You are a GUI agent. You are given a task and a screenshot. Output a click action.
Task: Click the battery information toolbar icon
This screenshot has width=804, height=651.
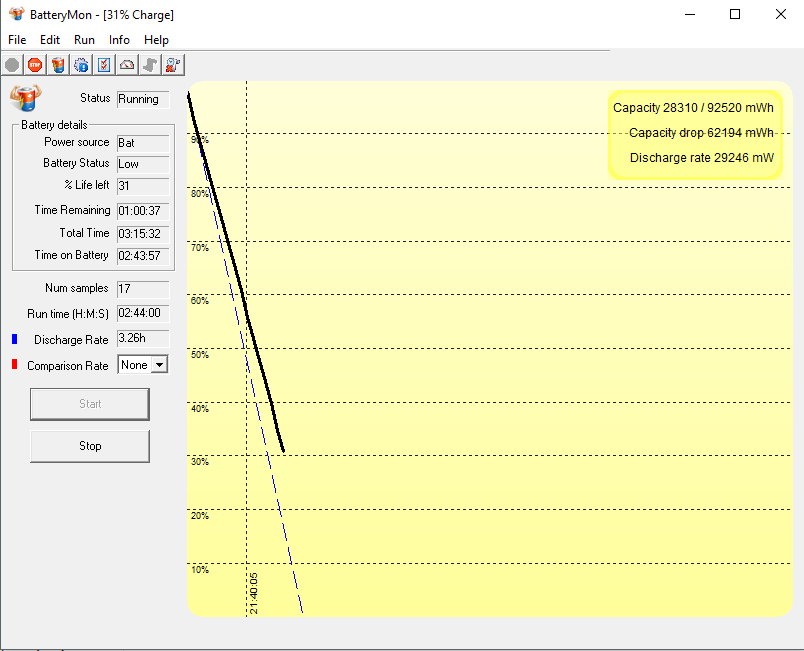58,65
